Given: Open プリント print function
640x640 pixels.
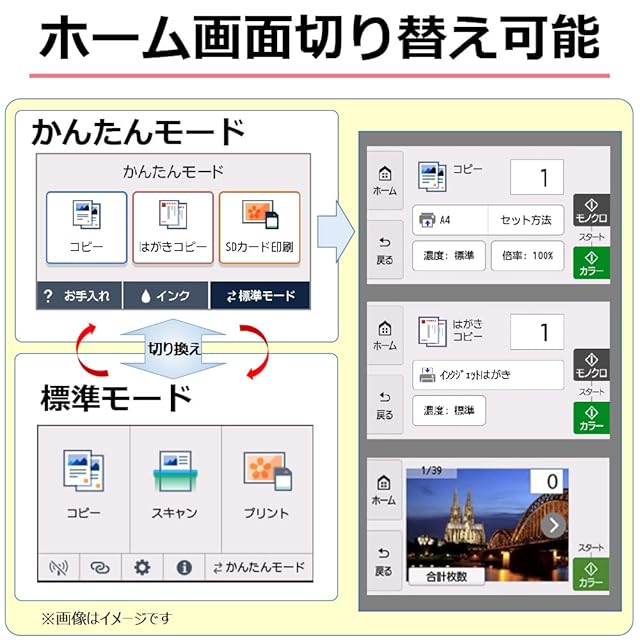Looking at the screenshot, I should pos(267,489).
